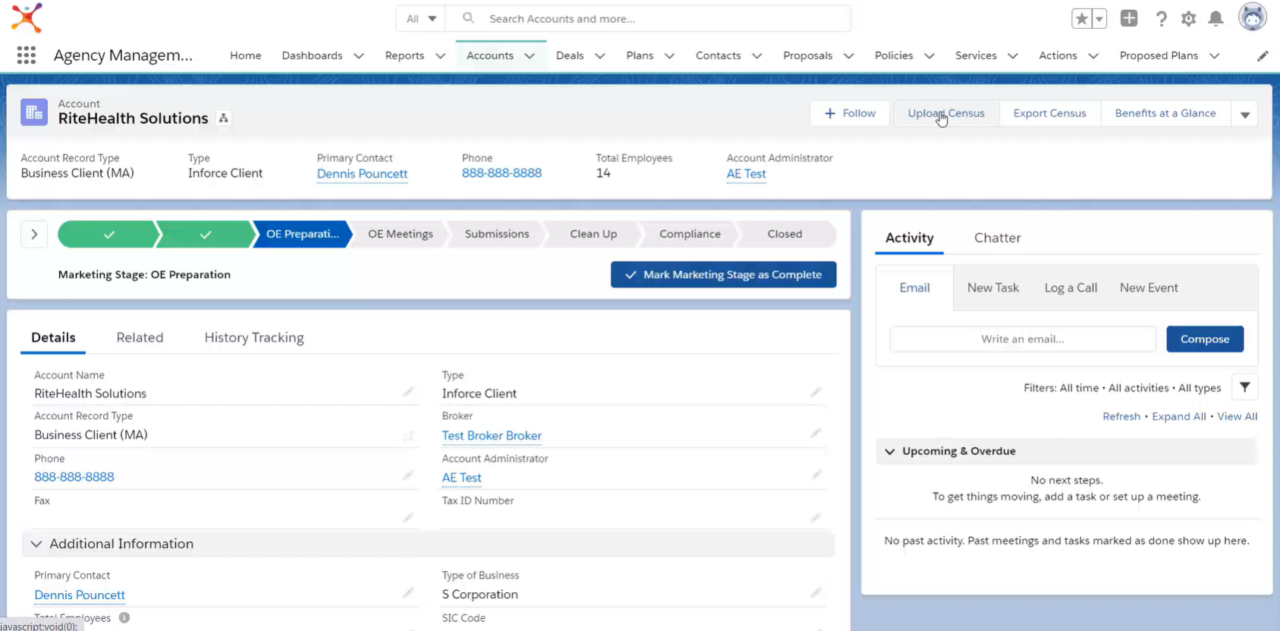
Task: Collapse the Additional Information section
Action: coord(36,543)
